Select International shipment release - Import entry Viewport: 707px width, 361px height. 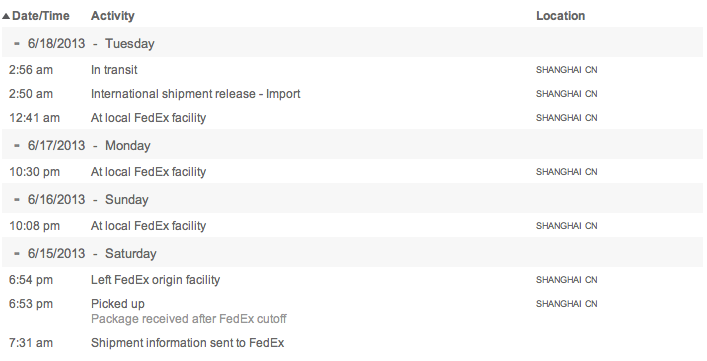(x=196, y=94)
